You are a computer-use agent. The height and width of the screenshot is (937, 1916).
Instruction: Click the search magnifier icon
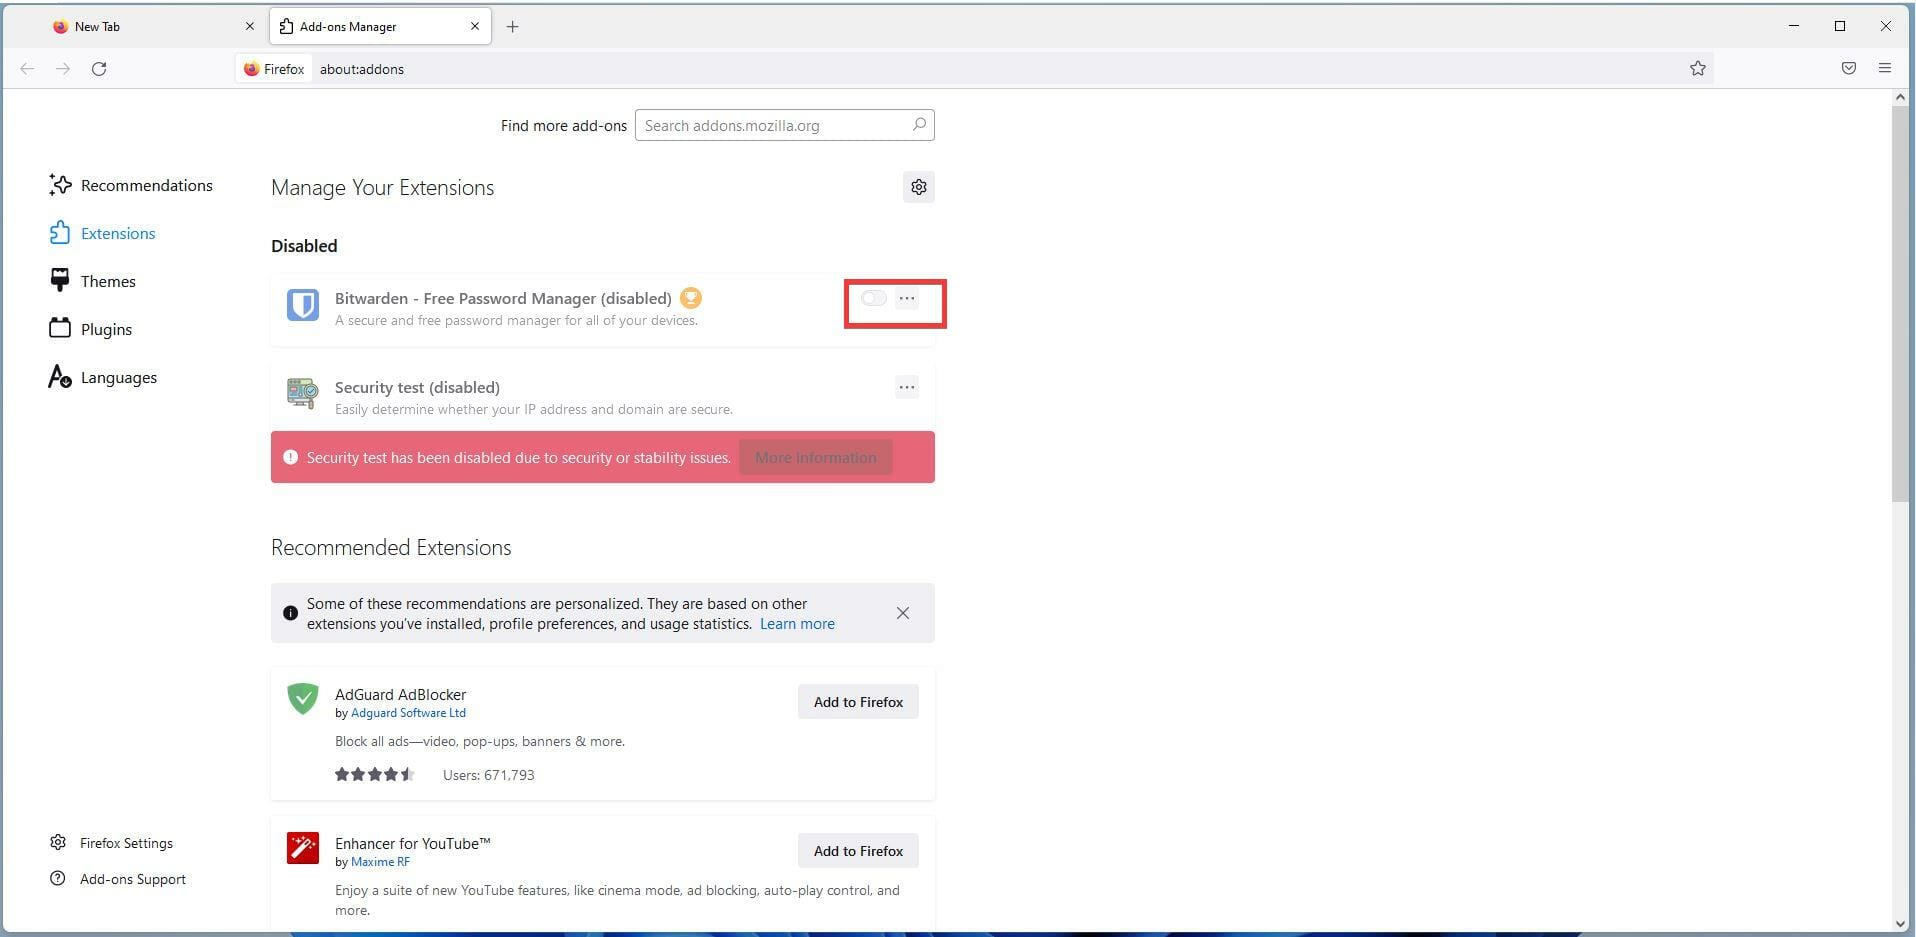click(919, 124)
